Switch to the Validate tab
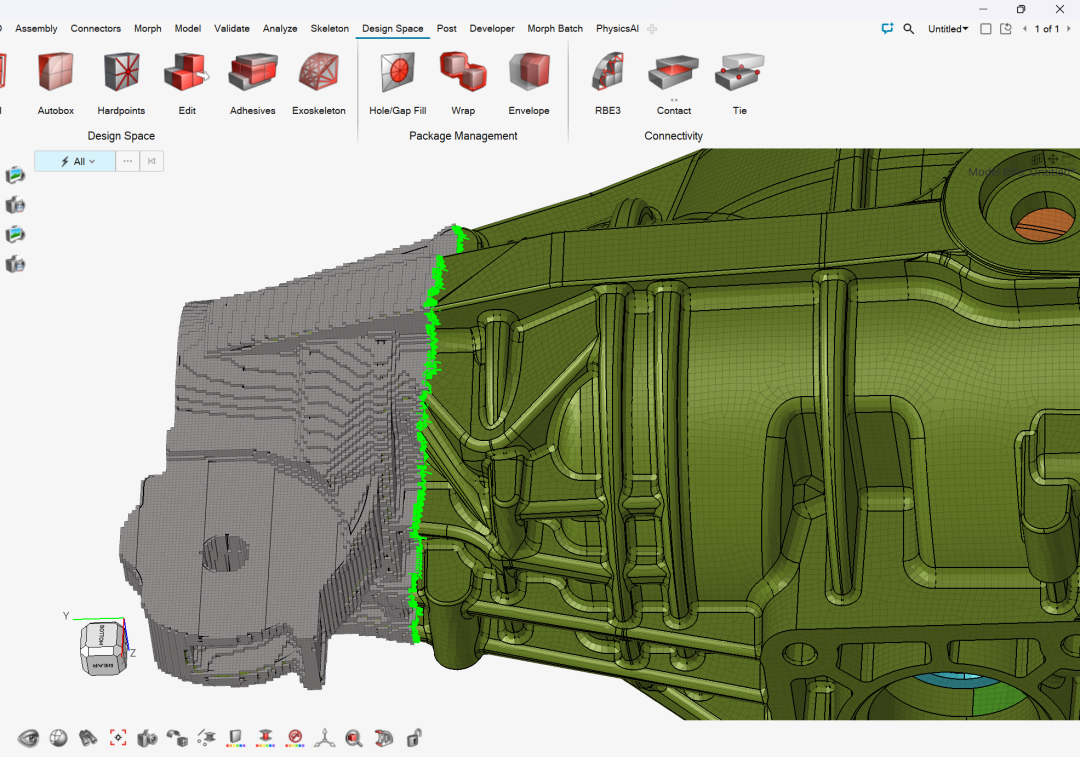This screenshot has height=757, width=1080. click(231, 28)
